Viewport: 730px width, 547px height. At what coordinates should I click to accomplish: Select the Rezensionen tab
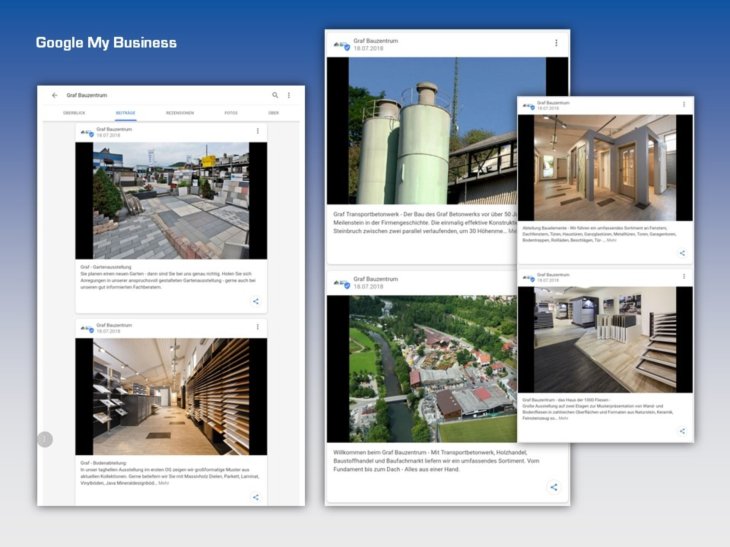(x=180, y=113)
